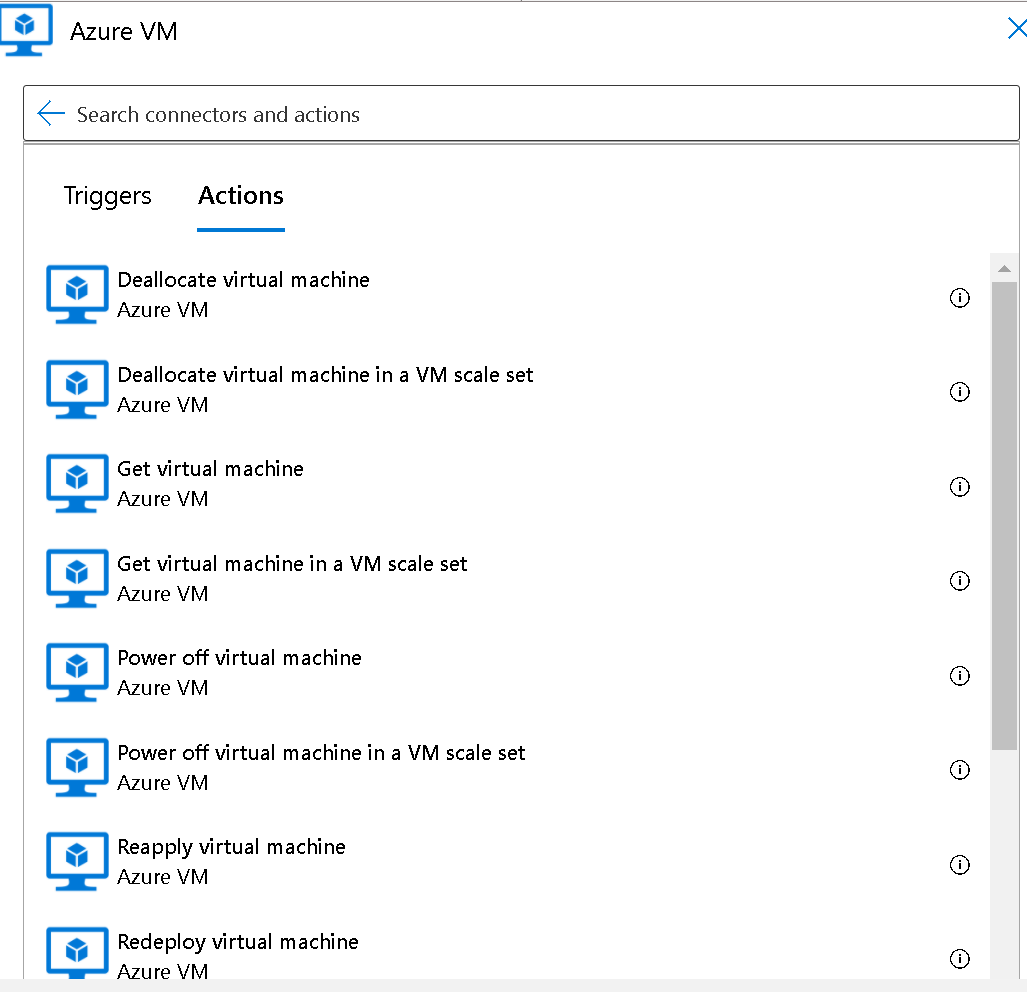Image resolution: width=1027 pixels, height=992 pixels.
Task: Click the Search connectors and actions field
Action: (400, 114)
